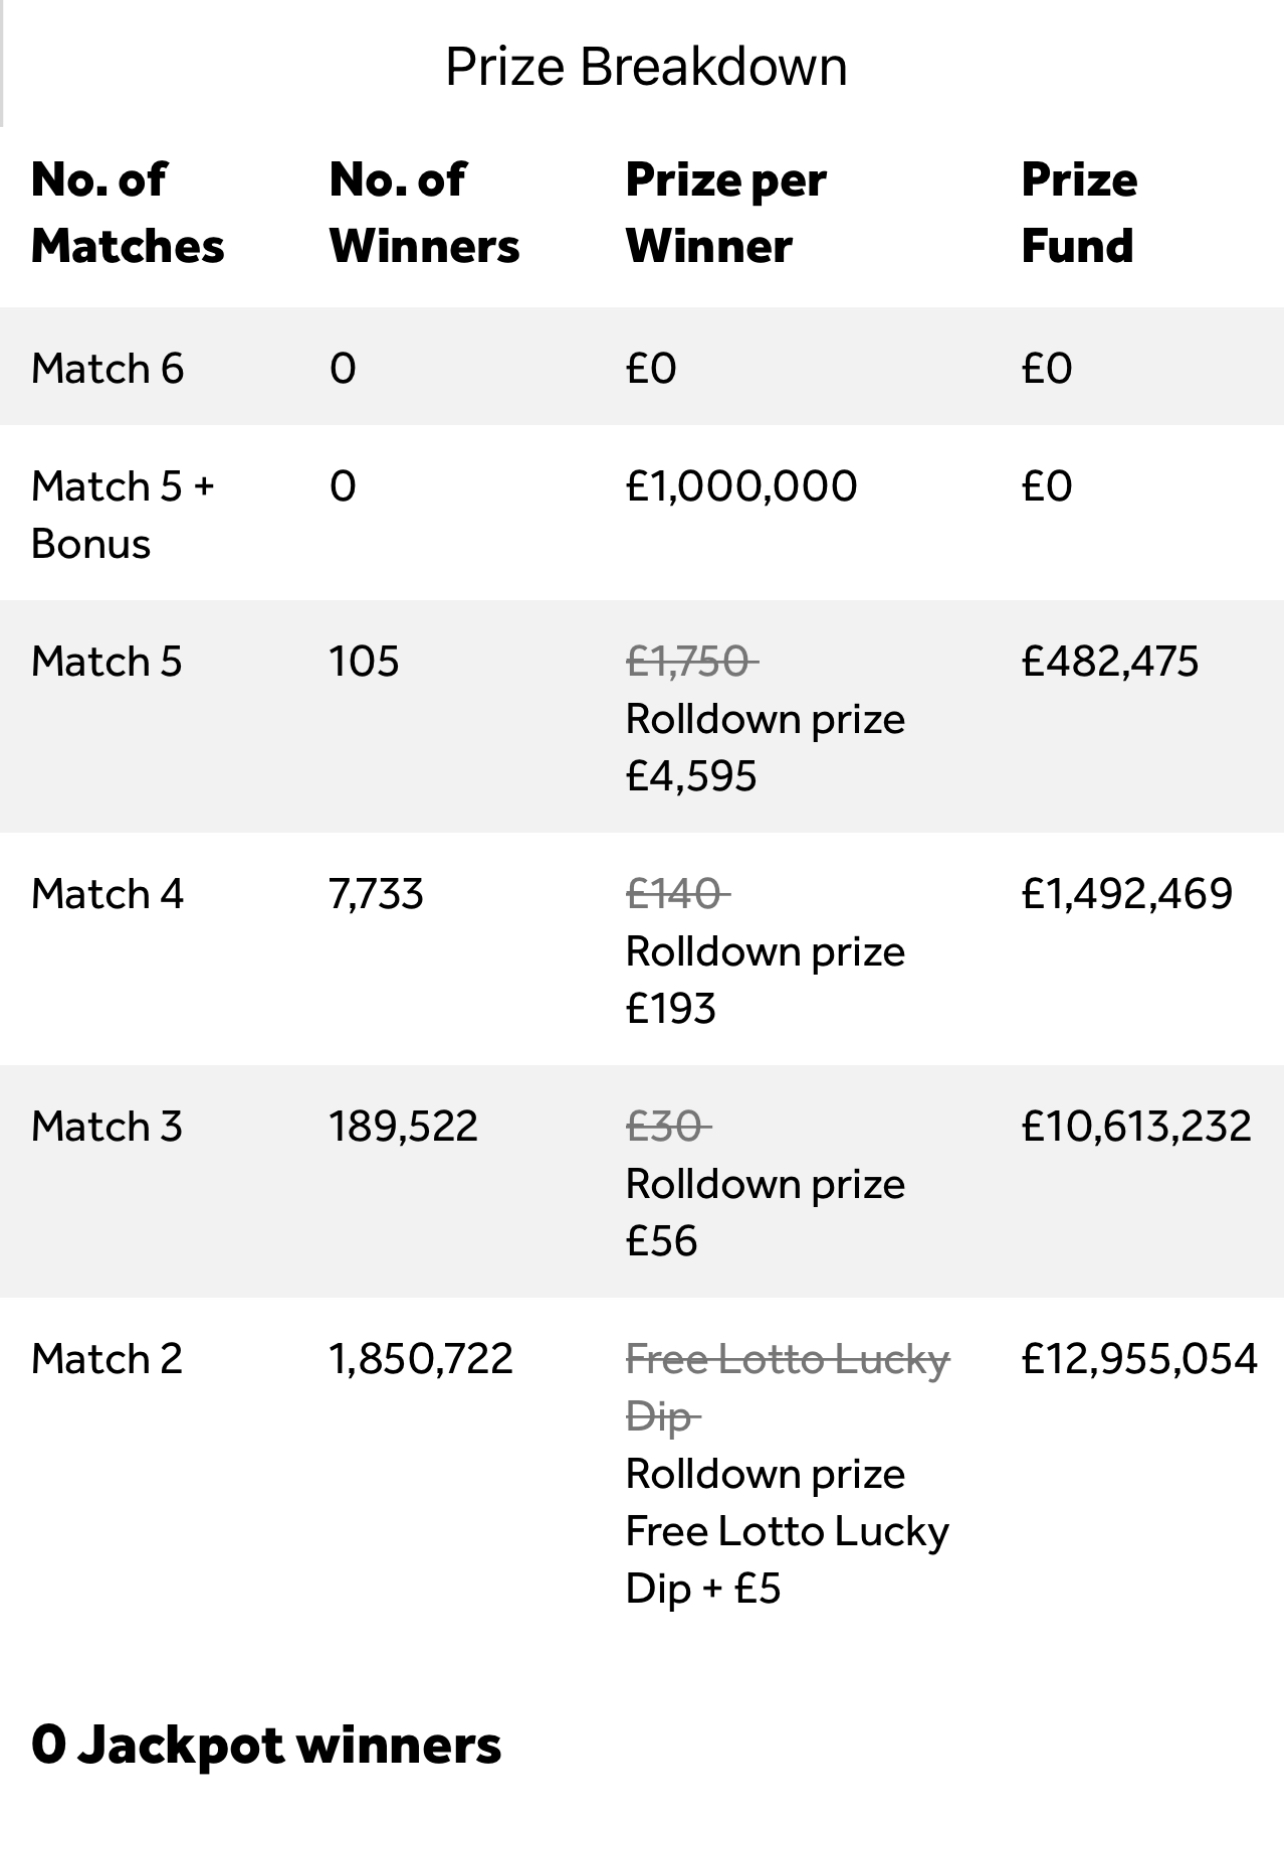Click the Prize per Winner column header

(x=726, y=213)
